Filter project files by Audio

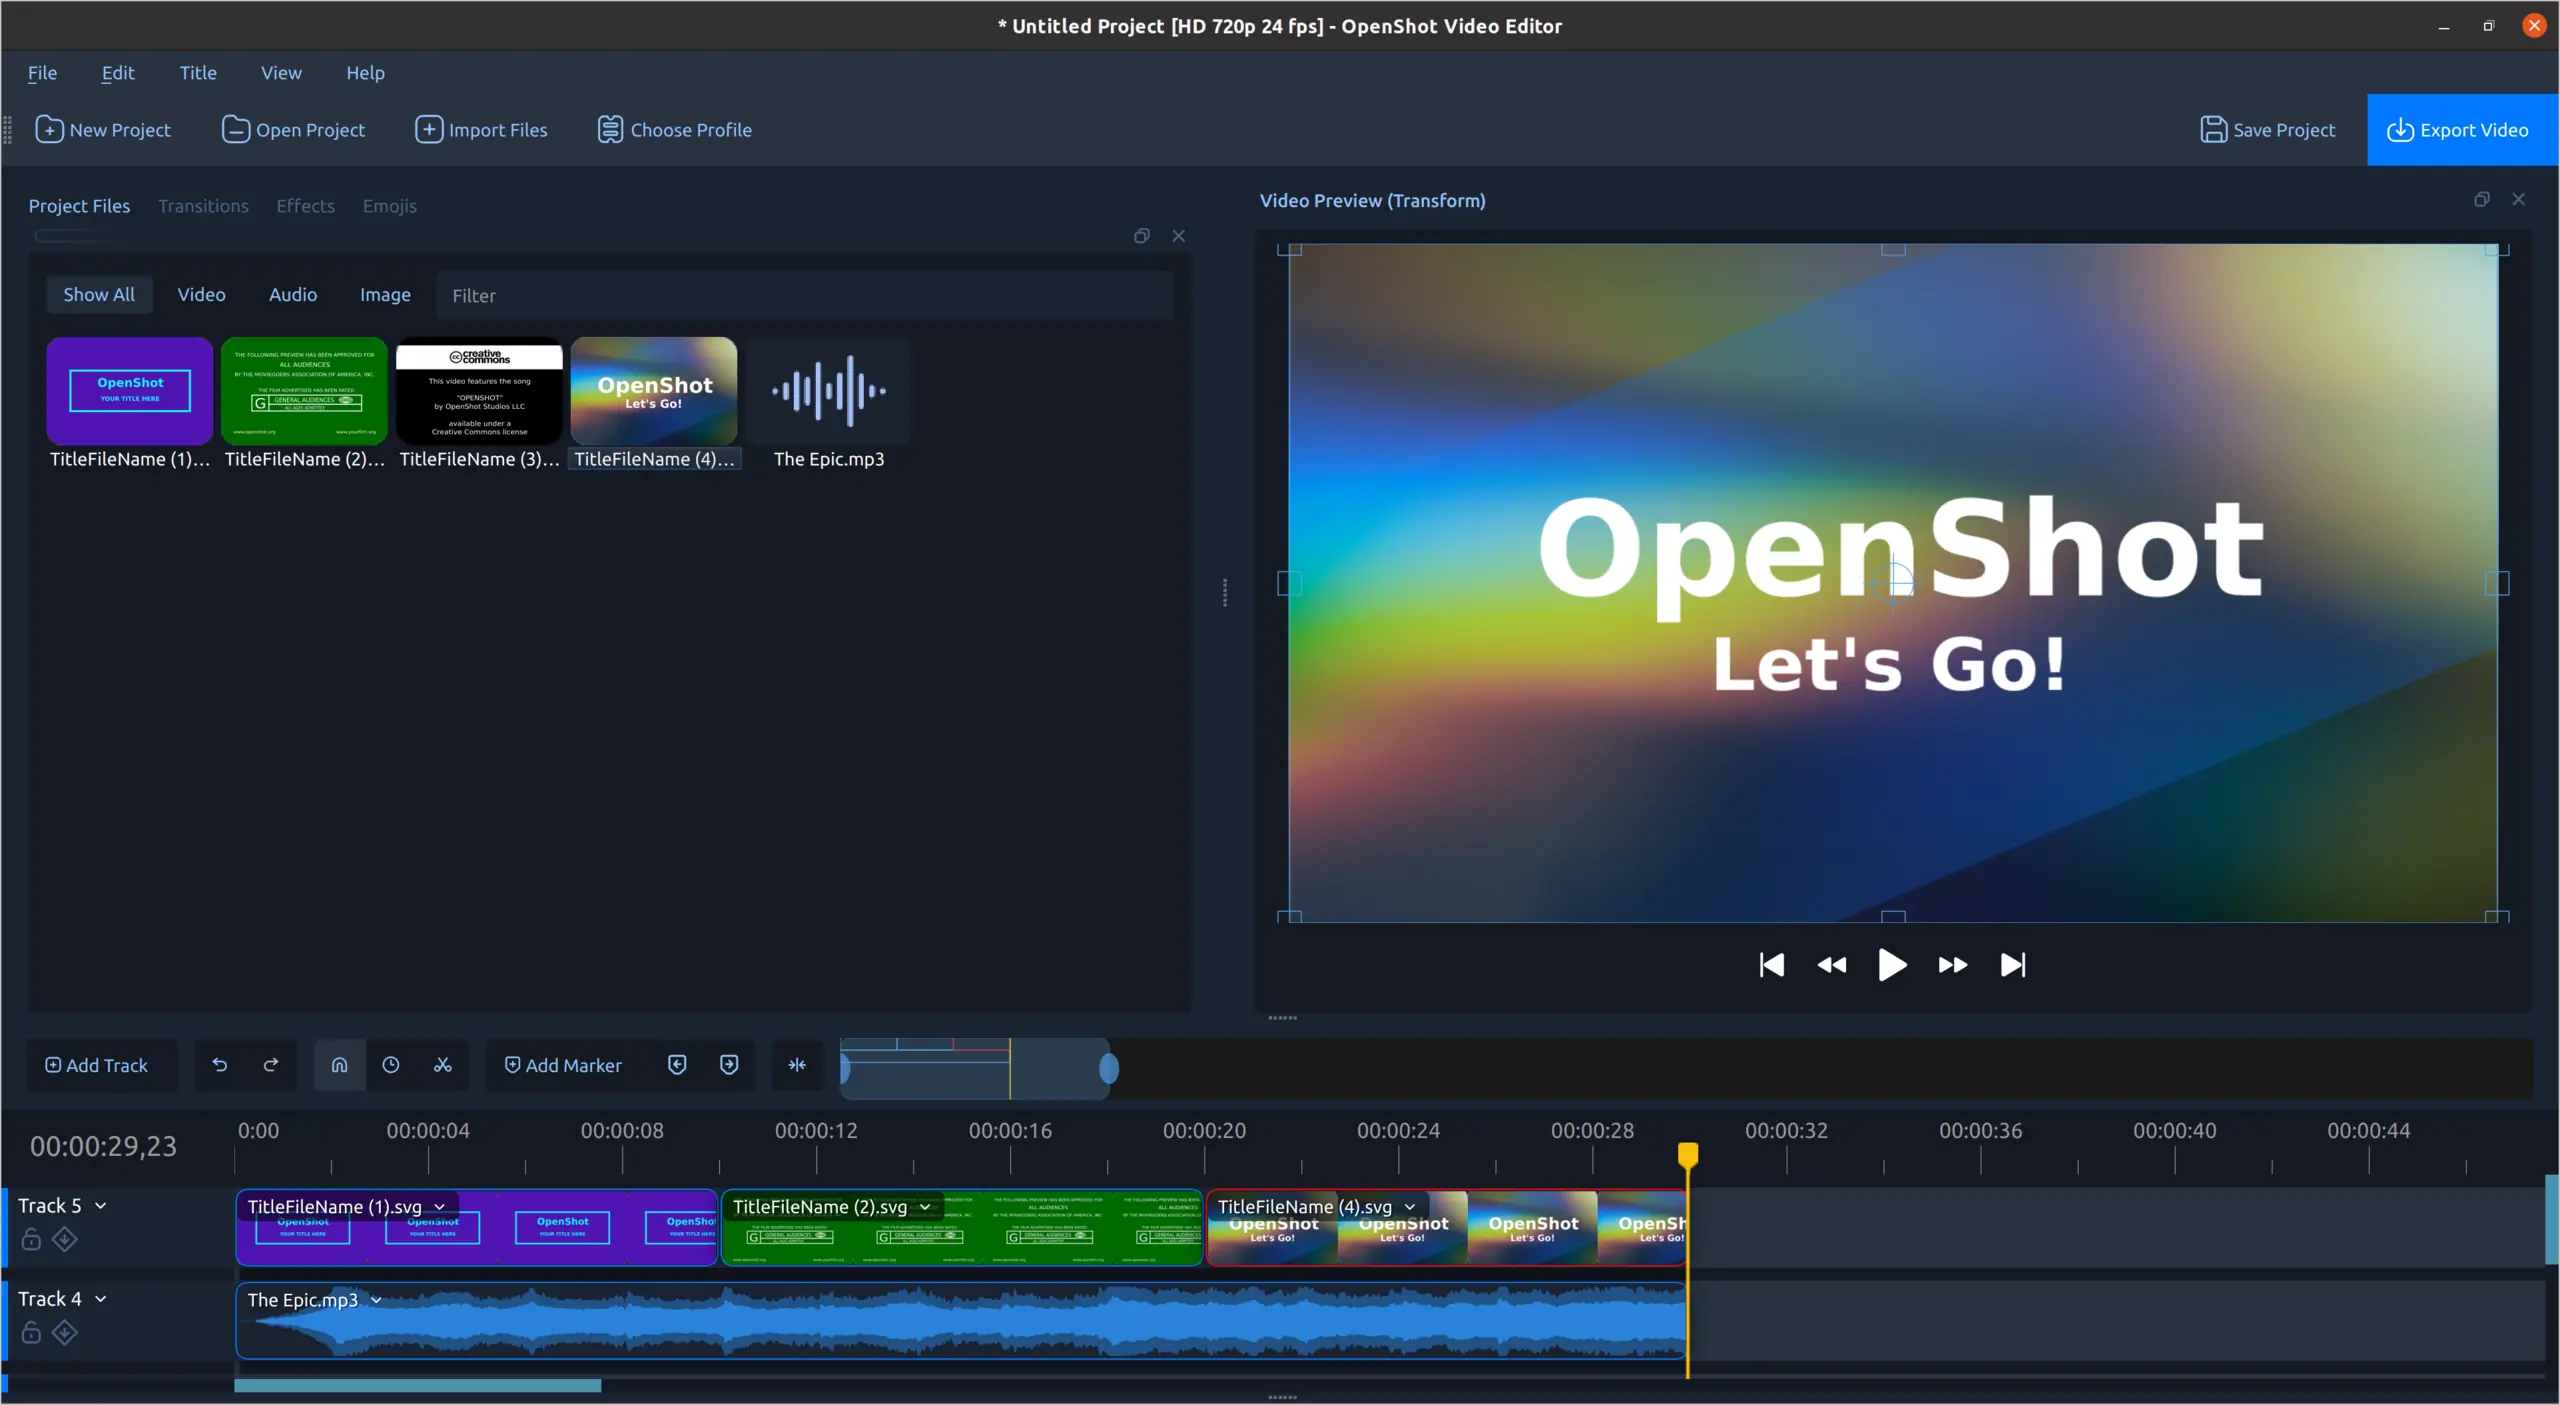pyautogui.click(x=293, y=295)
